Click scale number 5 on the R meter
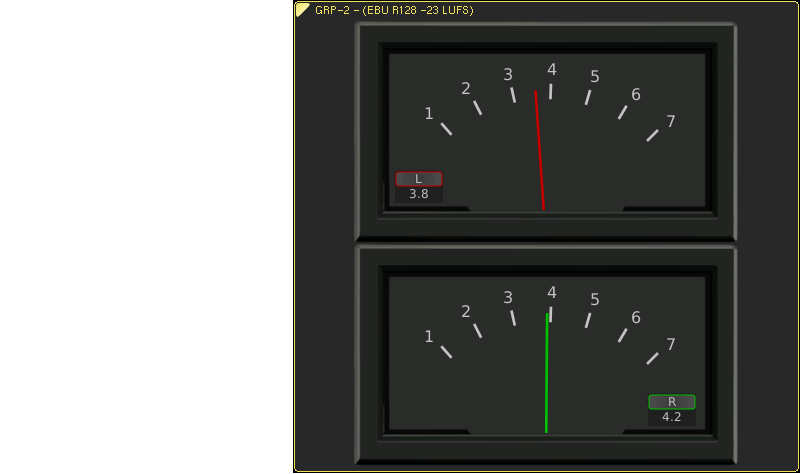The width and height of the screenshot is (800, 474). pos(594,300)
